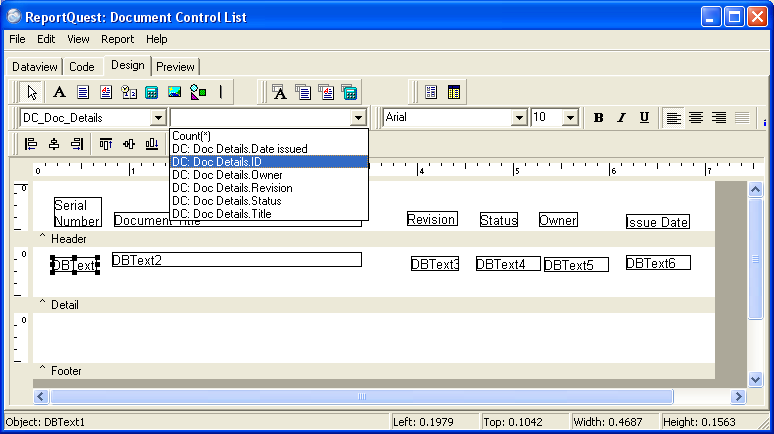Click the Header band divider
This screenshot has height=434, width=774.
374,239
